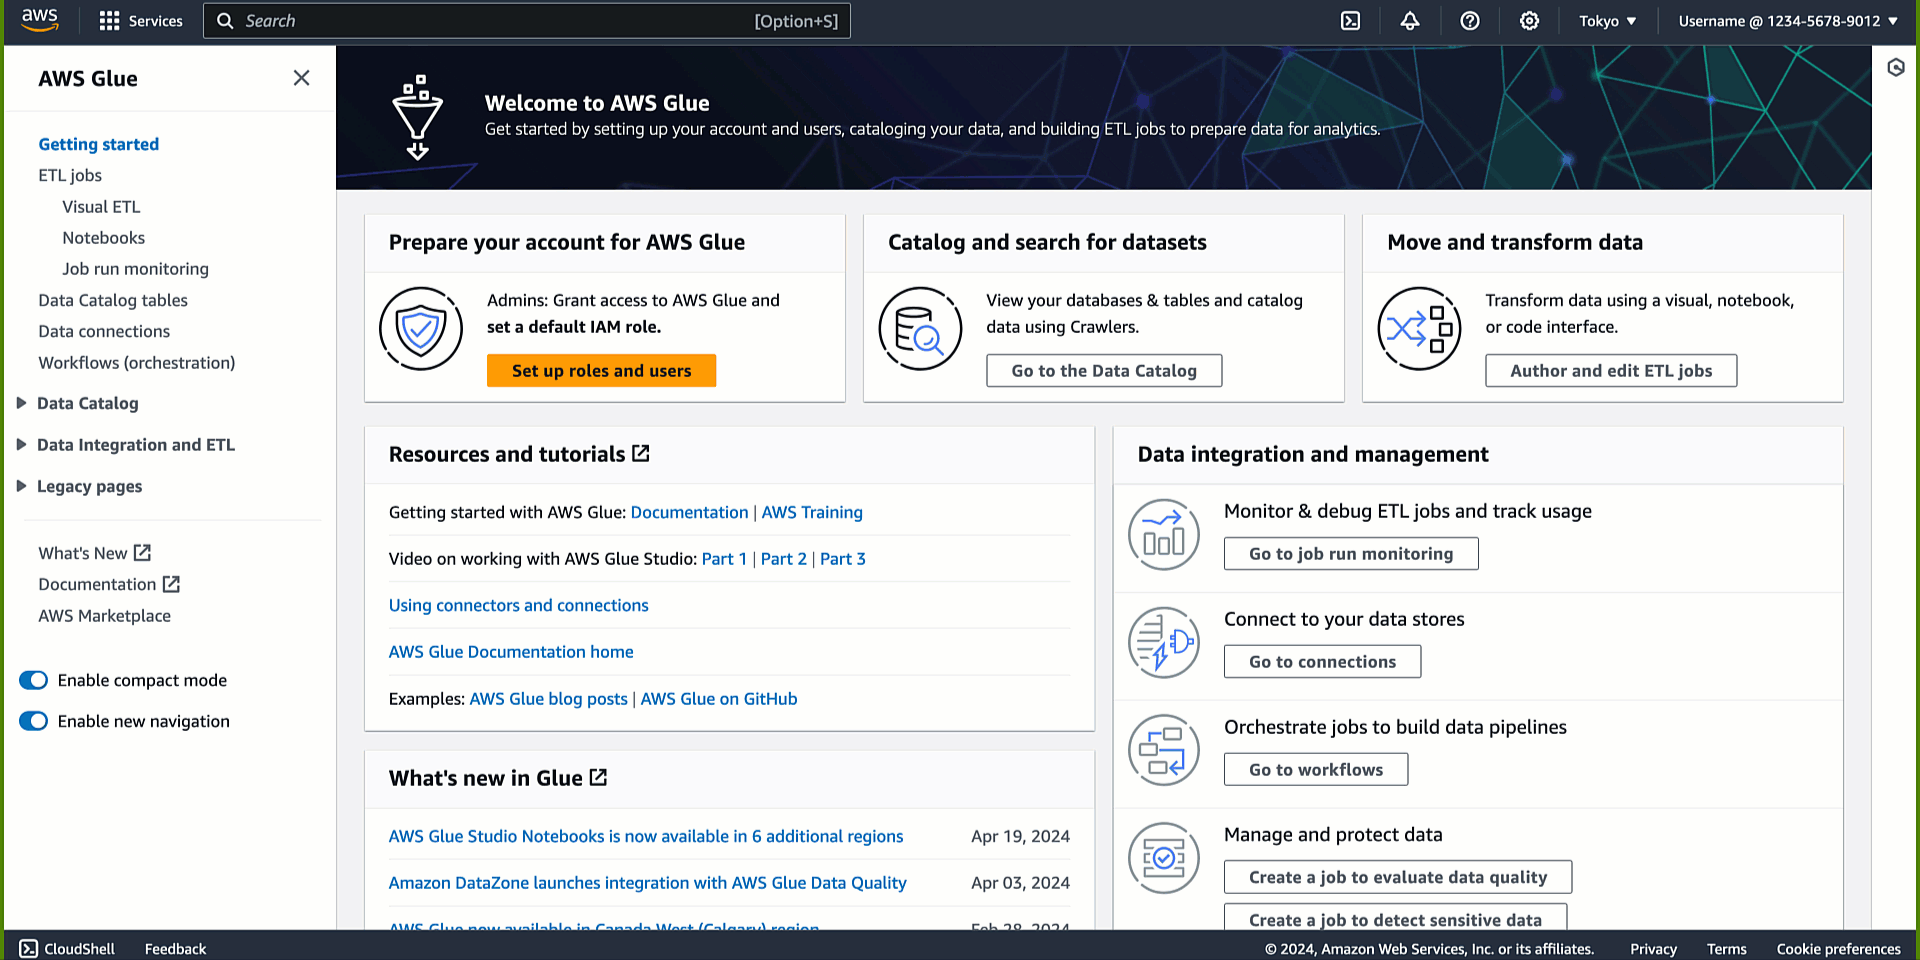Screen dimensions: 1920x960
Task: Click Go to job run monitoring button
Action: [x=1351, y=554]
